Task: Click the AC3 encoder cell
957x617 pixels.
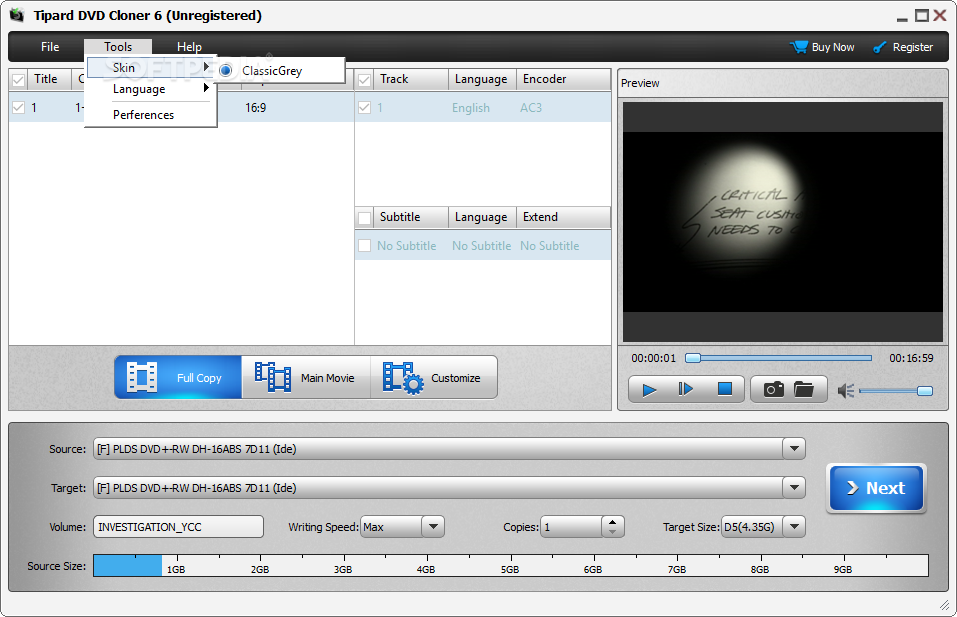Action: click(530, 108)
